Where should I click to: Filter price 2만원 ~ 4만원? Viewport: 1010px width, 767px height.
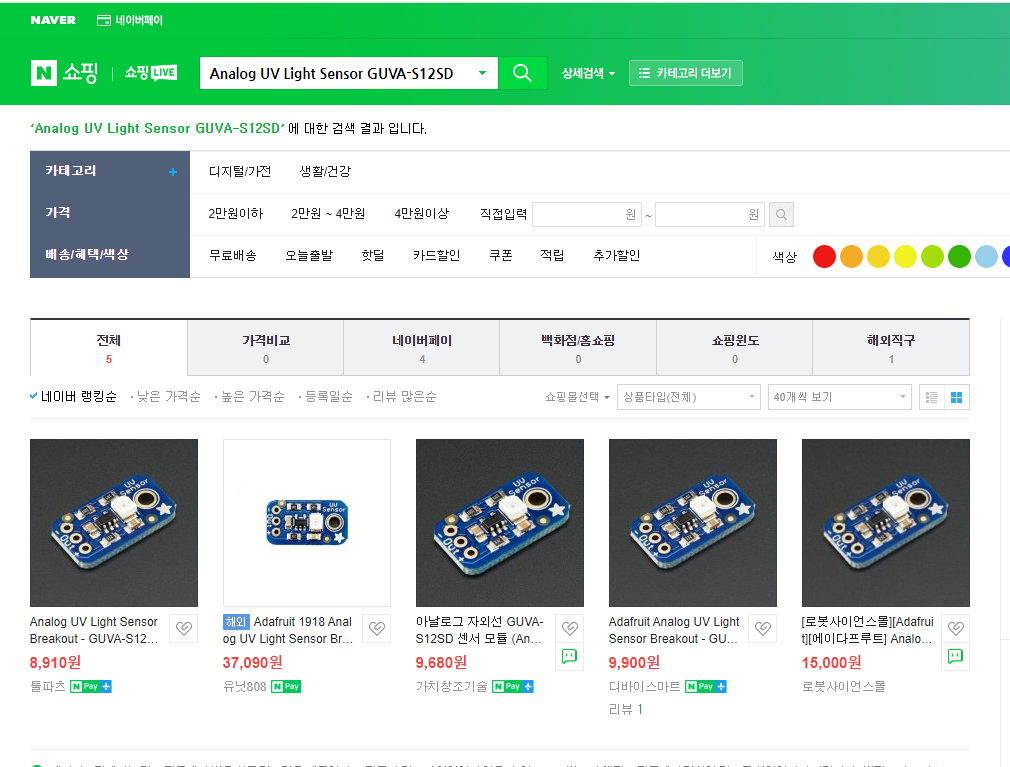click(x=328, y=214)
